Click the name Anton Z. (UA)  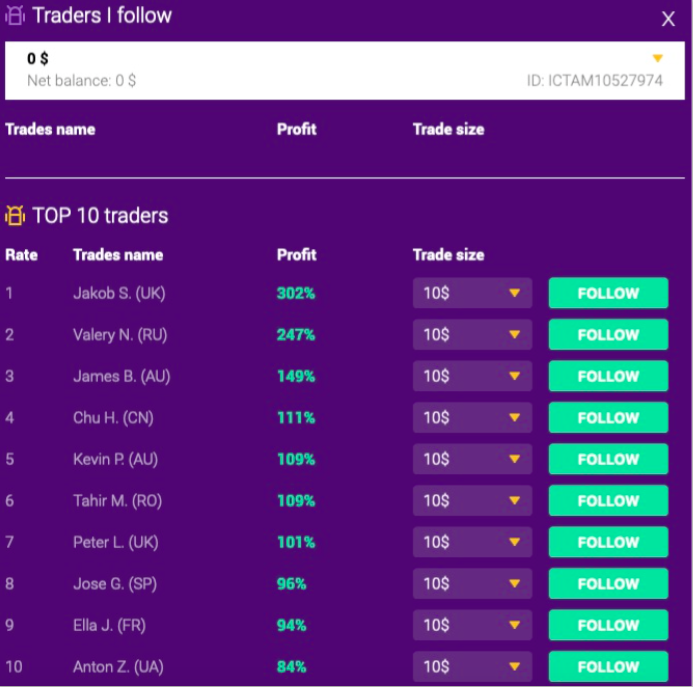pyautogui.click(x=118, y=667)
